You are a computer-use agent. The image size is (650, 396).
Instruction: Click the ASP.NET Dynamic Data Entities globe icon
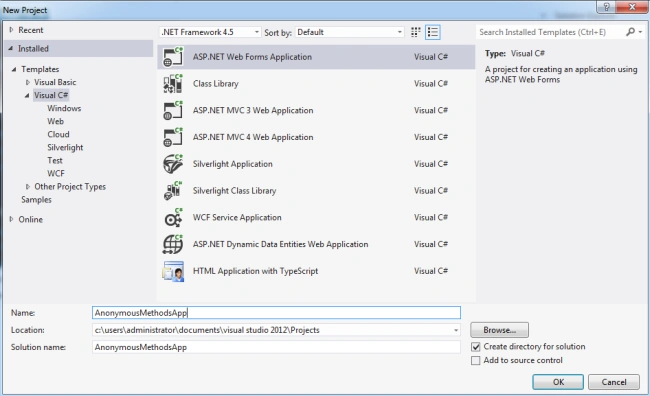[173, 244]
